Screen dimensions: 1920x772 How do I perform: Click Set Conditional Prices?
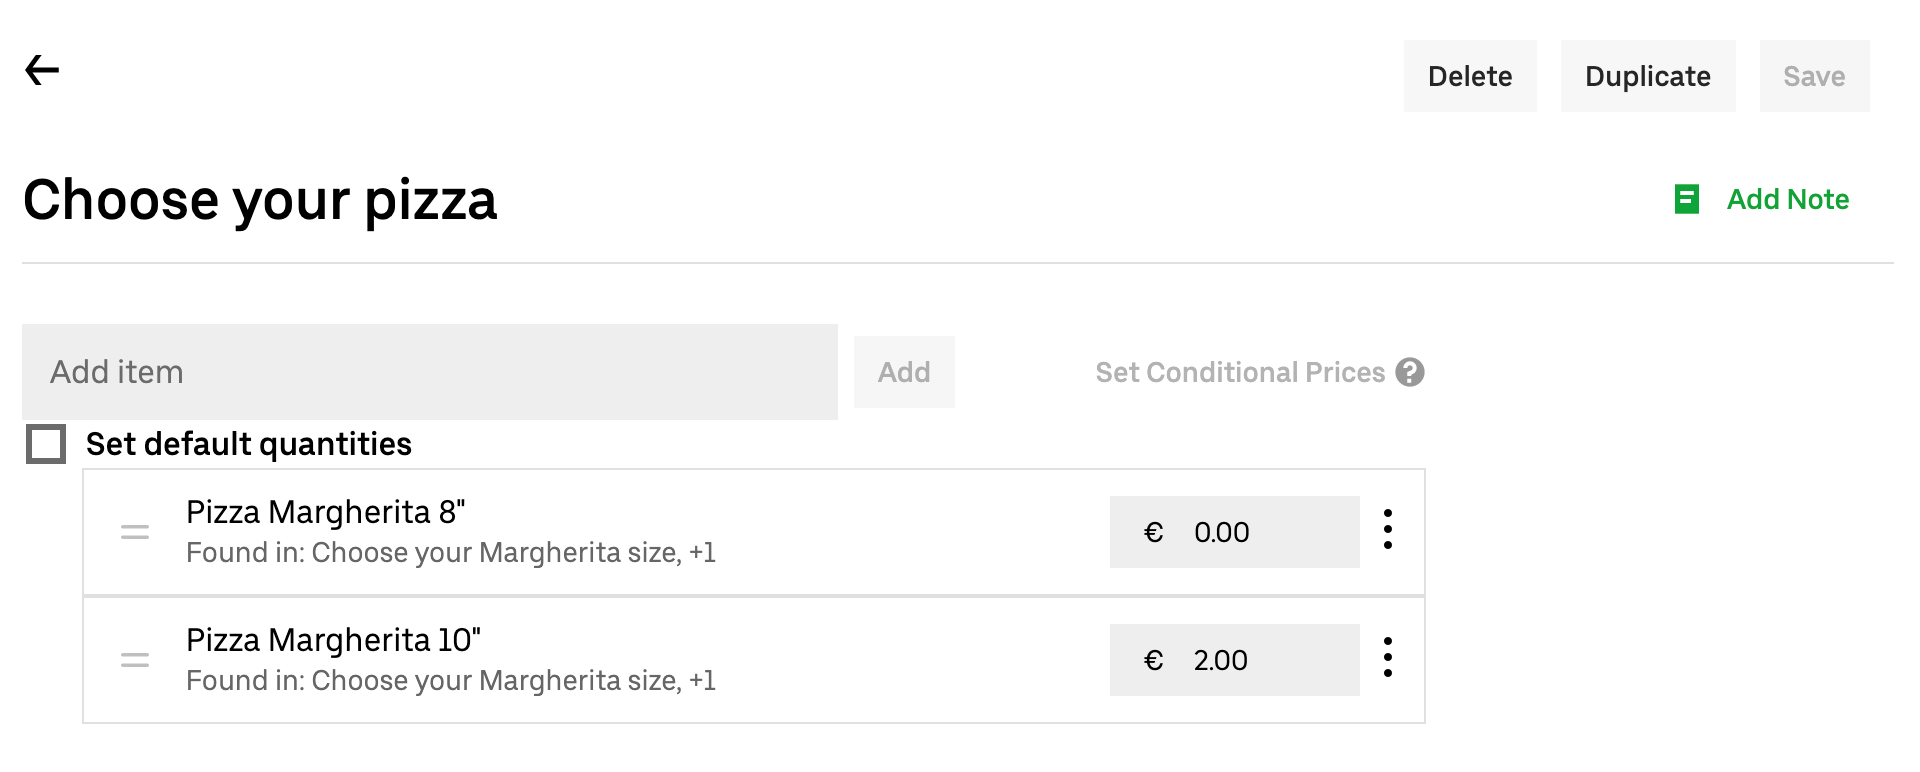tap(1239, 372)
